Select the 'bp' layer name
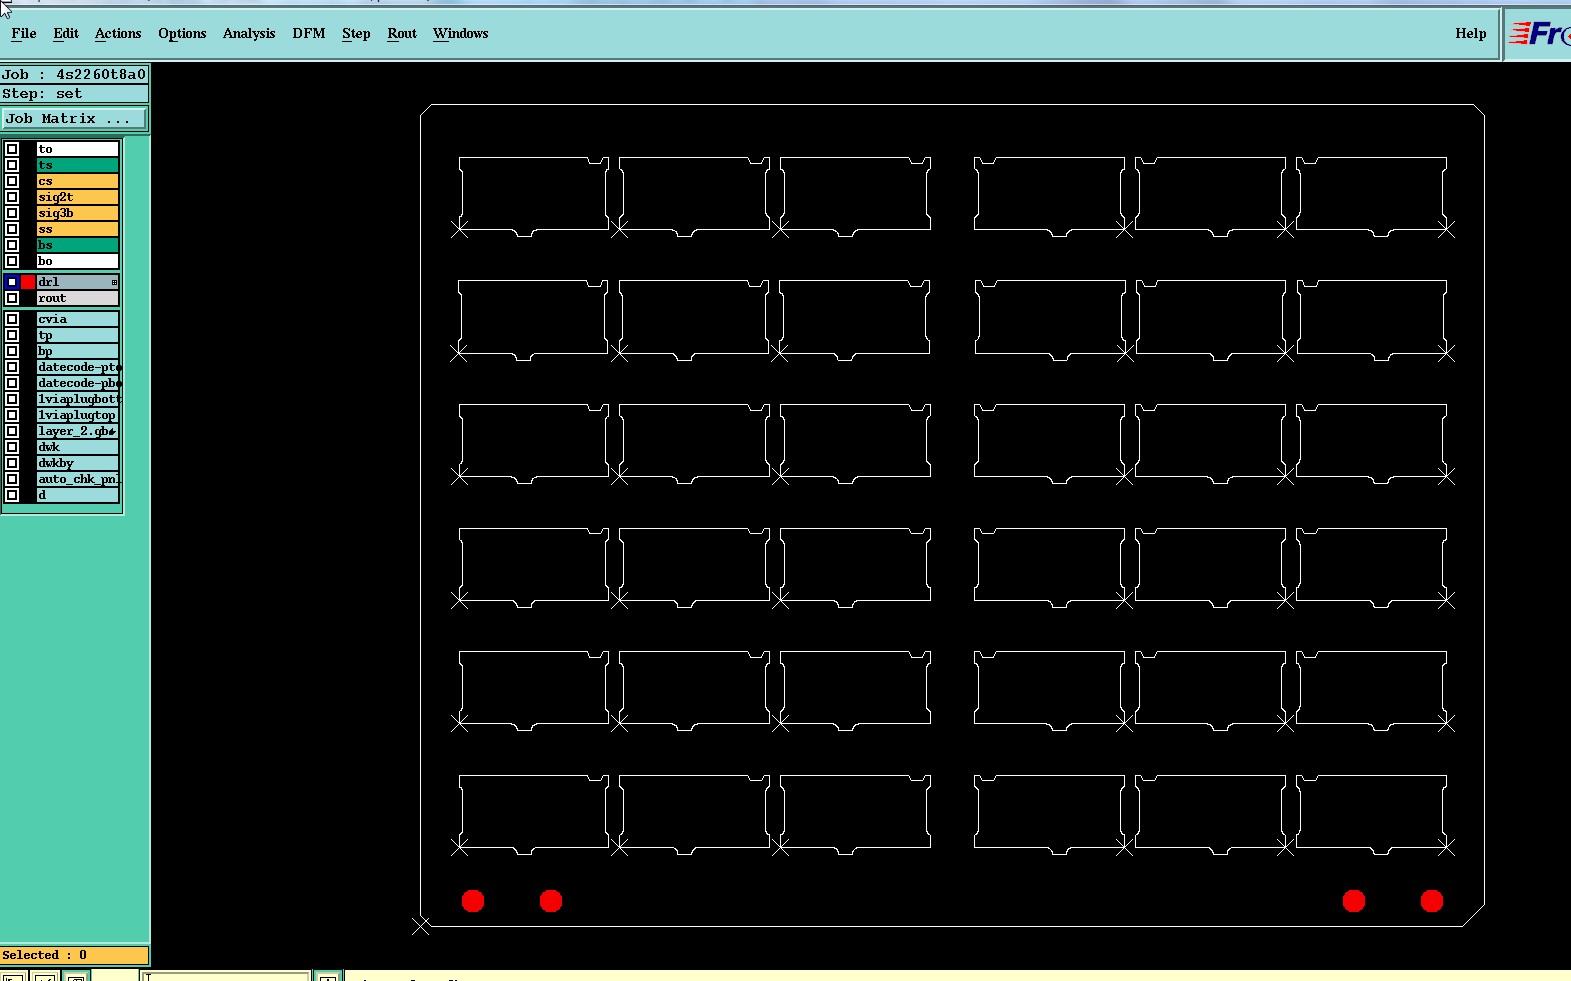 coord(78,351)
